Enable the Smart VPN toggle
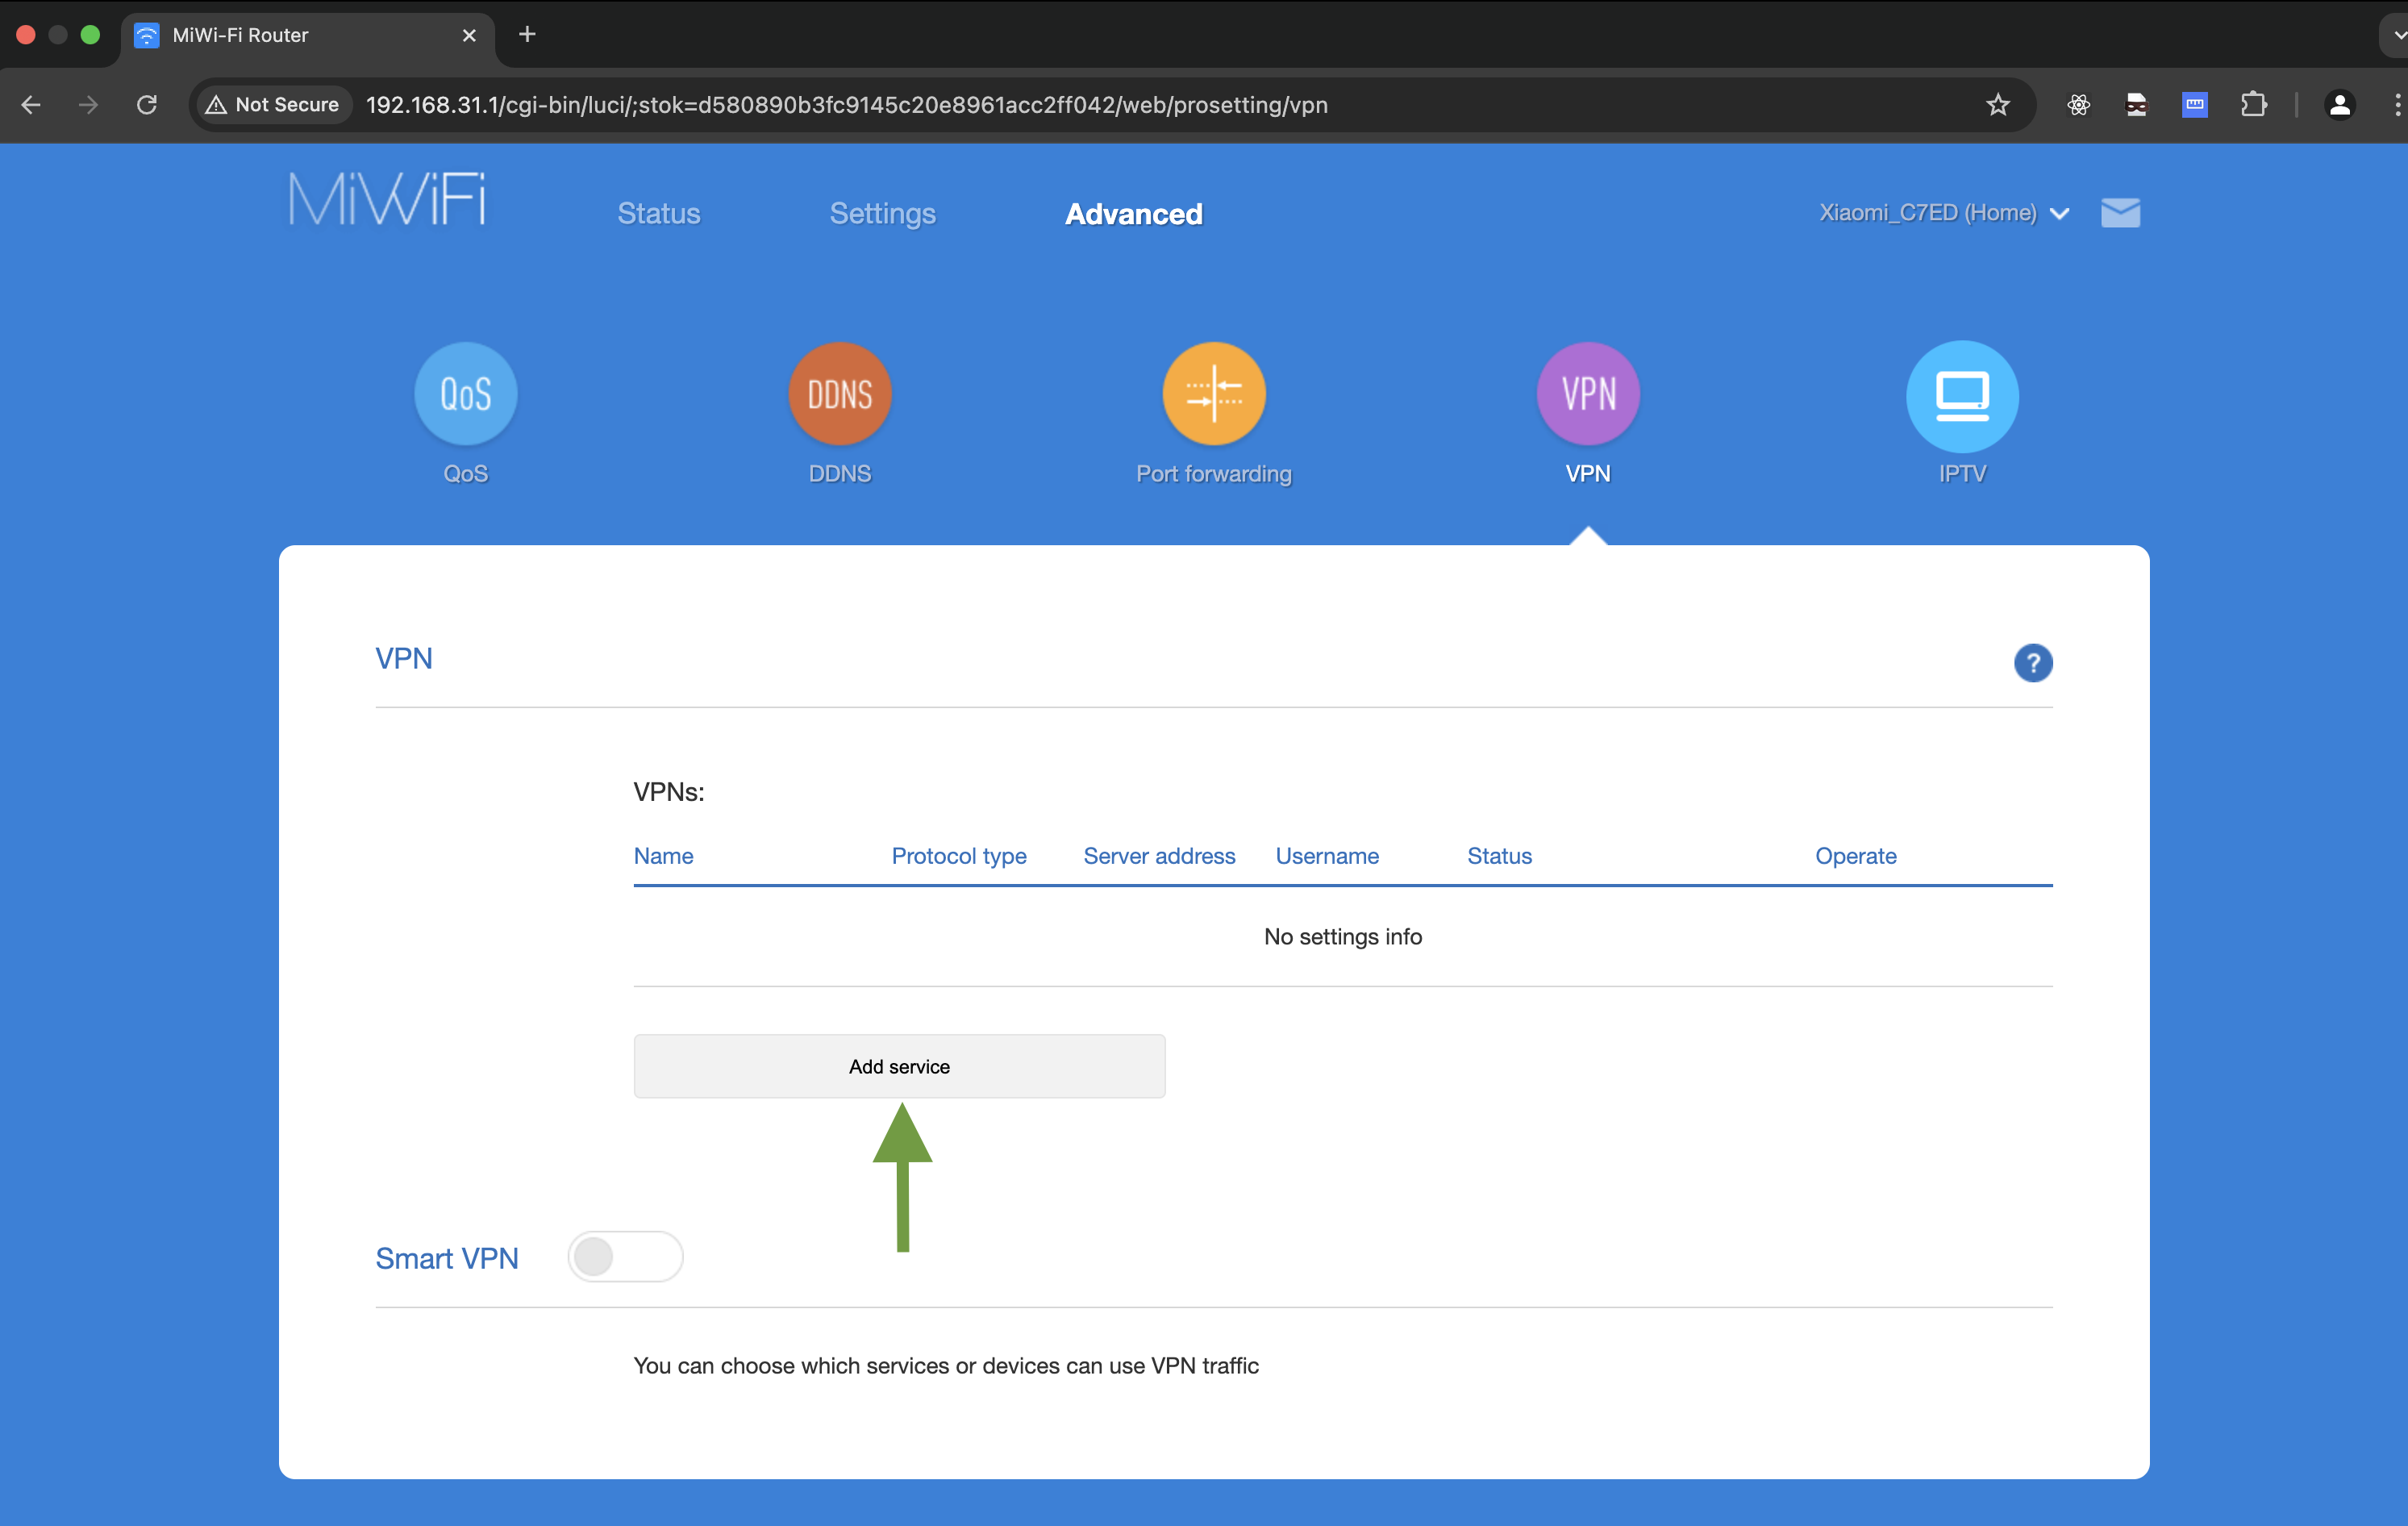Image resolution: width=2408 pixels, height=1526 pixels. [x=625, y=1257]
